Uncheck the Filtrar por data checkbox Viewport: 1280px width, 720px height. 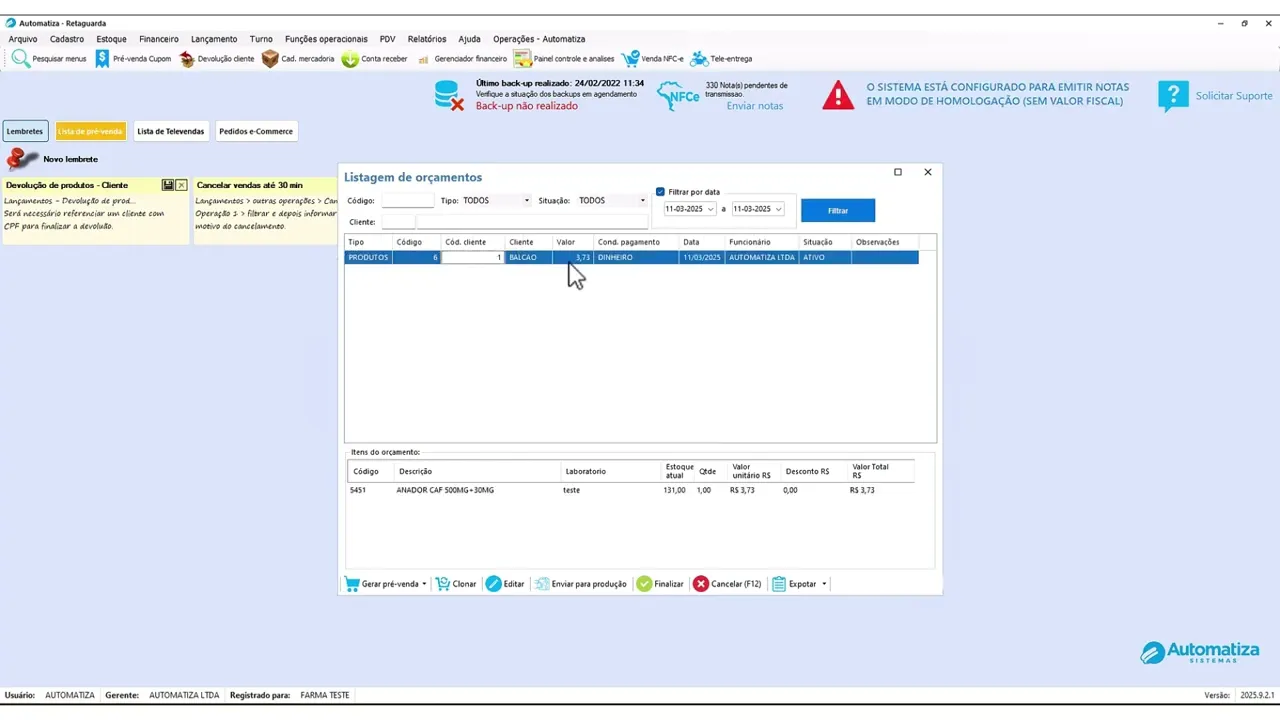tap(660, 192)
